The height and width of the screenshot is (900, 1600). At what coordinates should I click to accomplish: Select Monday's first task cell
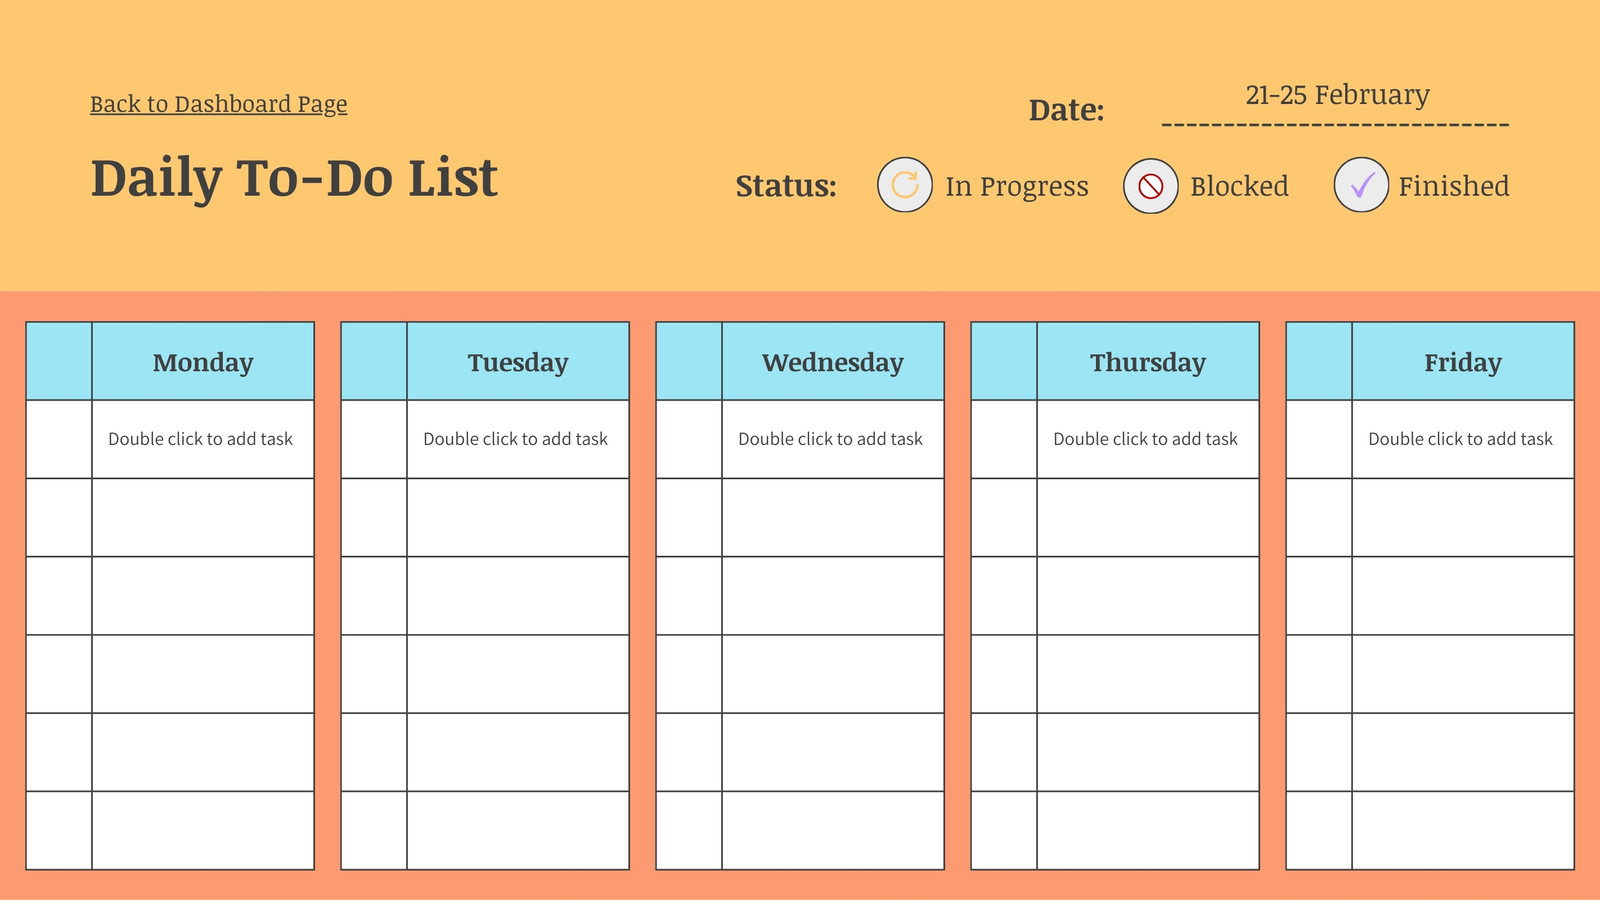[x=203, y=439]
